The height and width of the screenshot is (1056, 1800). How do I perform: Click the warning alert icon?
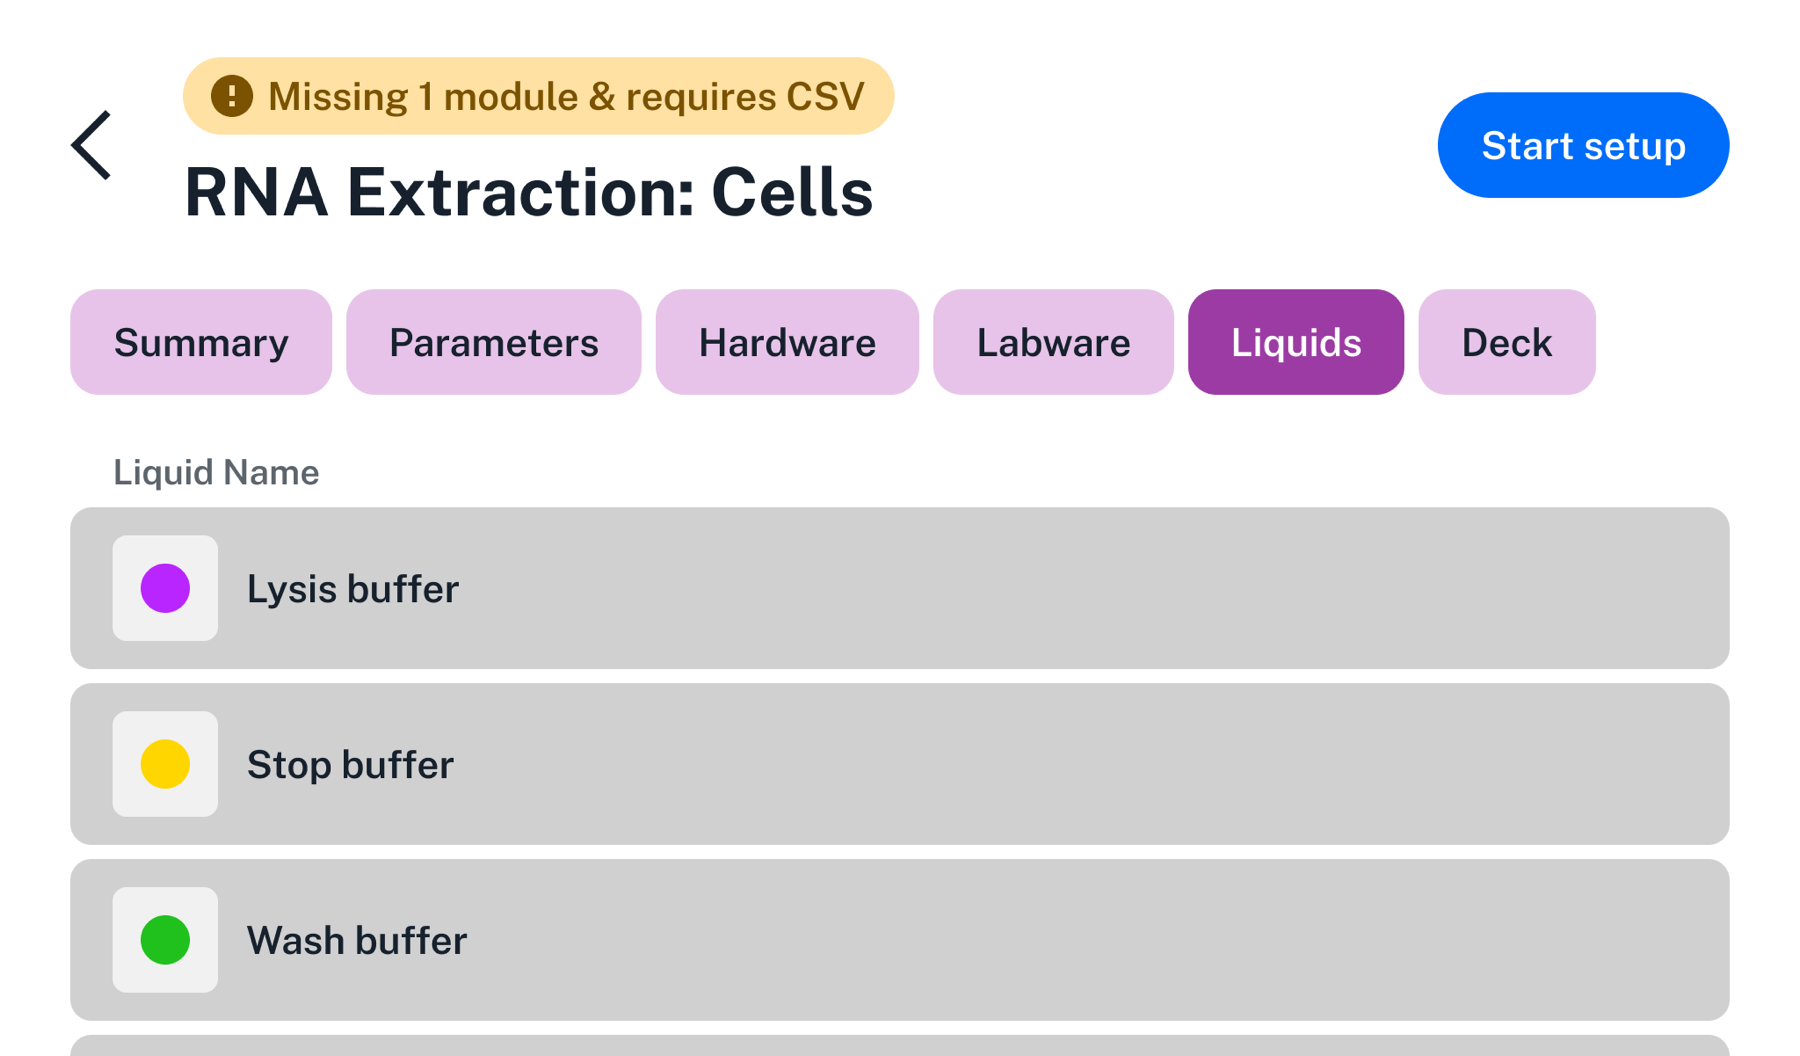point(231,96)
